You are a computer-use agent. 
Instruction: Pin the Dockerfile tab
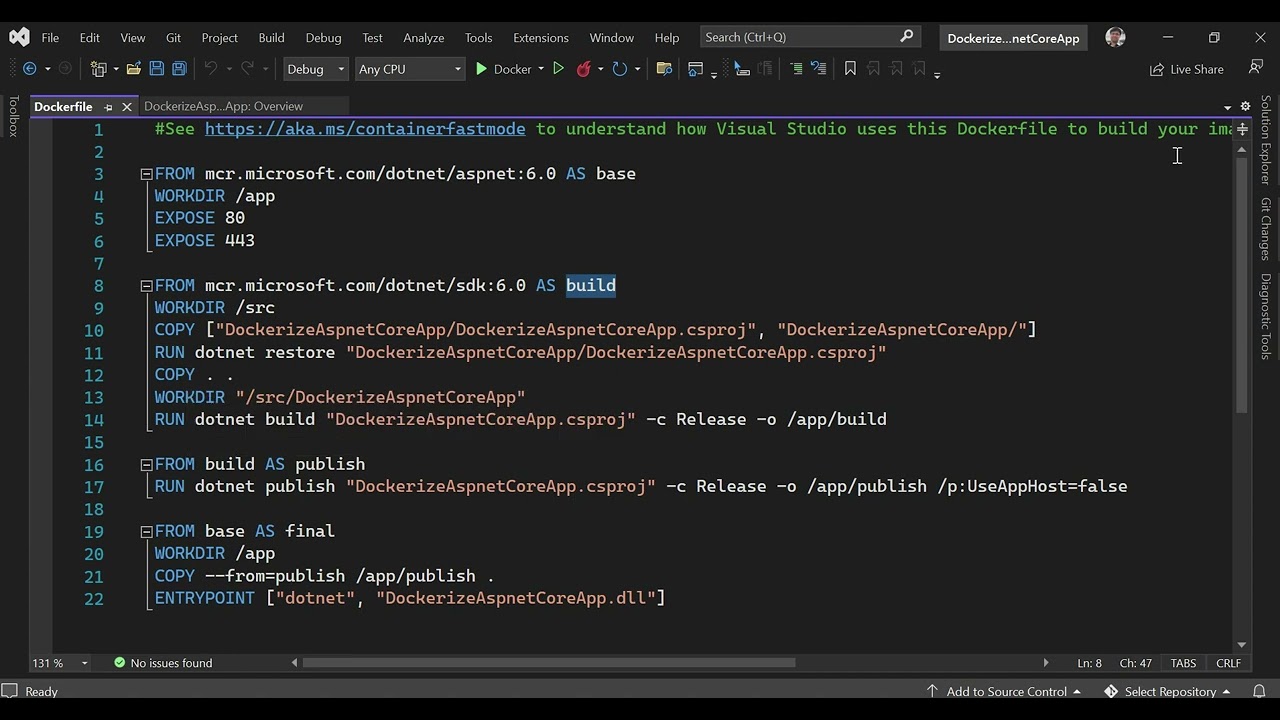(108, 106)
